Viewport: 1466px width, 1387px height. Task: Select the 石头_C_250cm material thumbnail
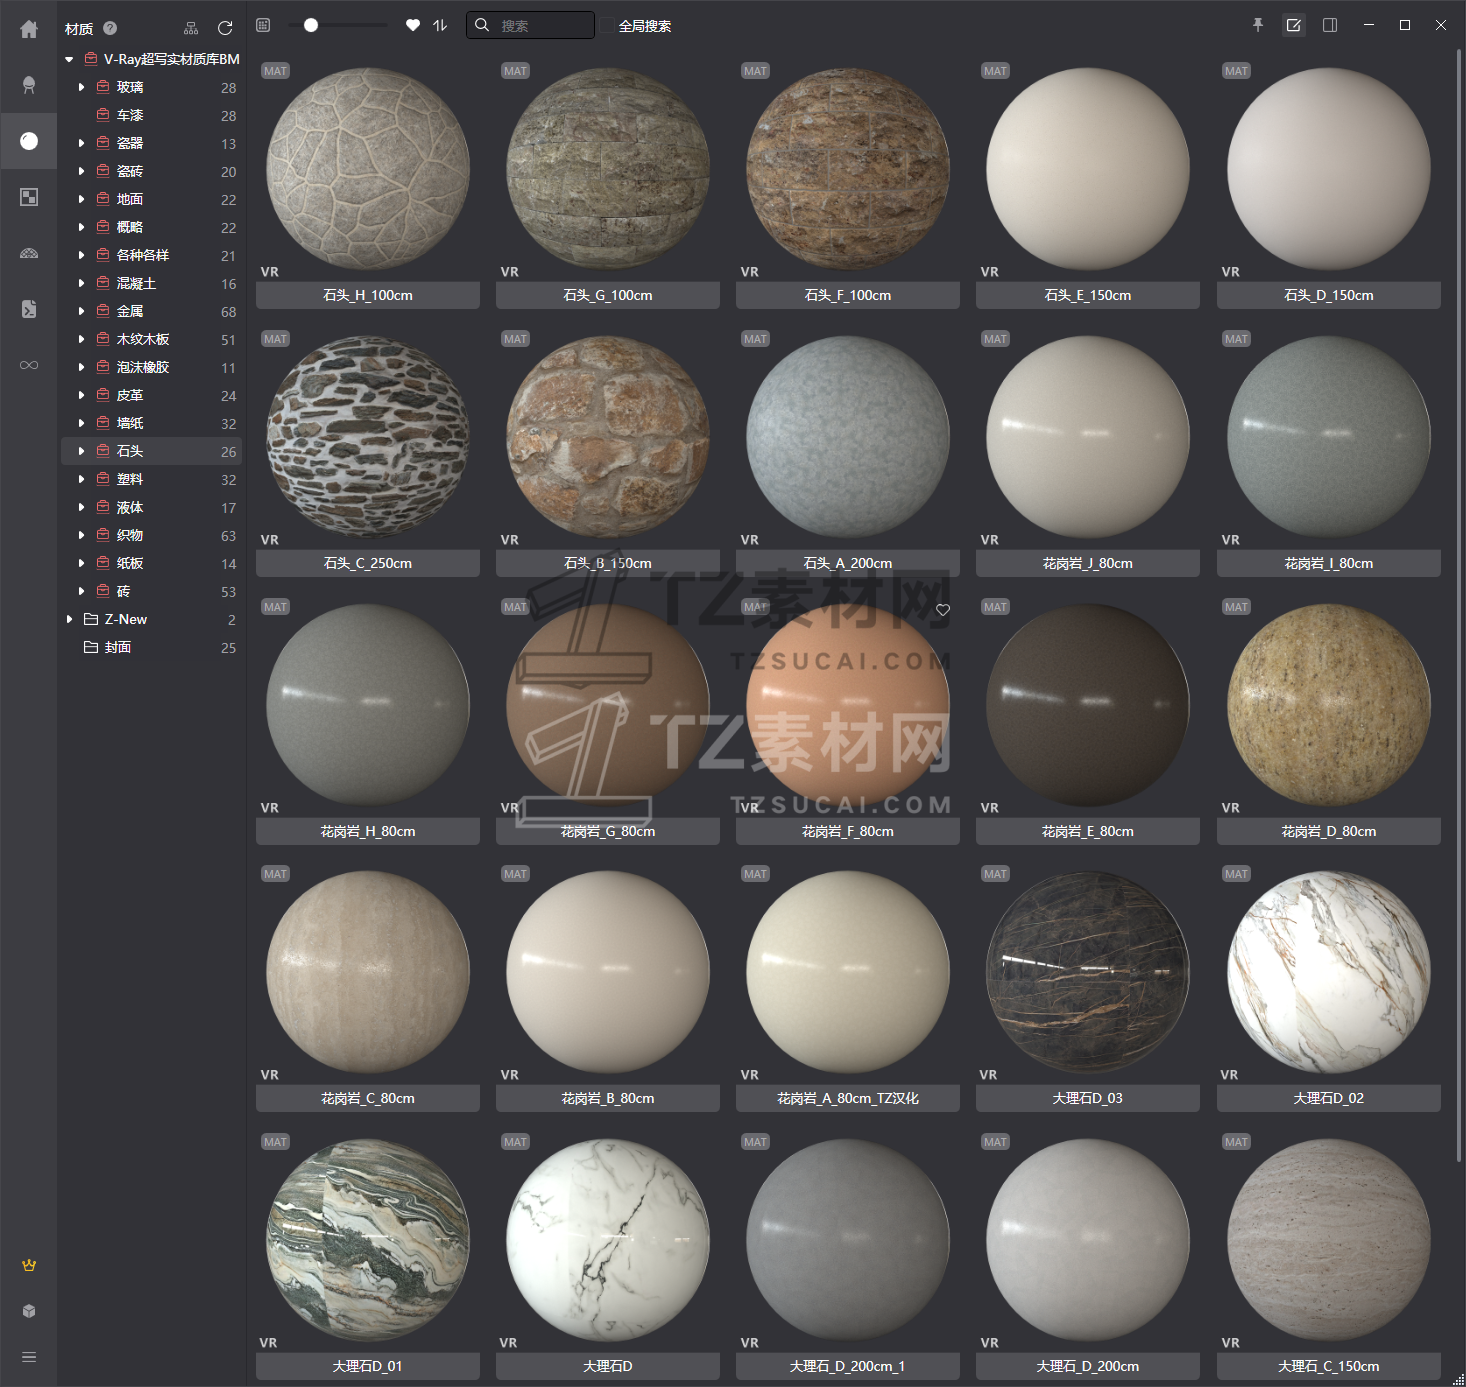(x=368, y=438)
